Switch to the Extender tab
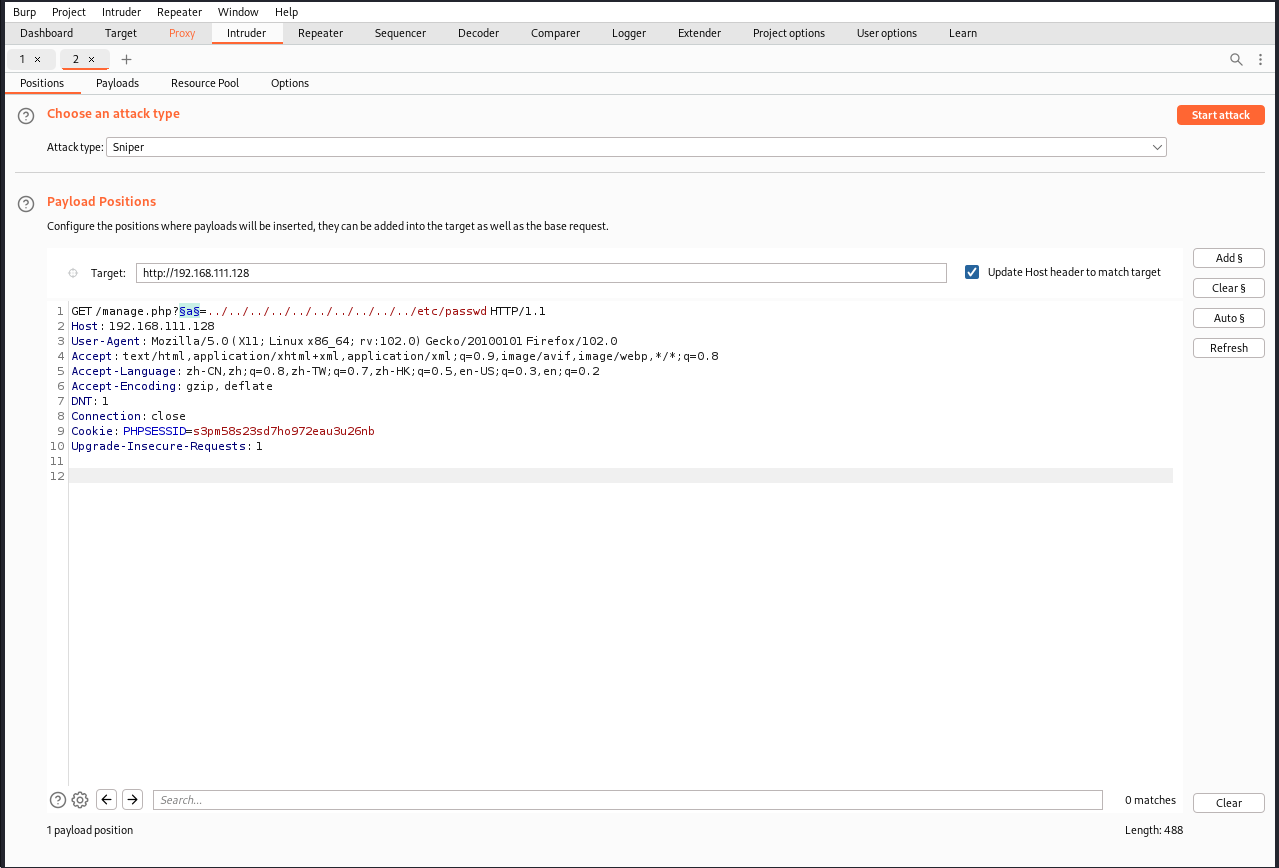This screenshot has height=868, width=1279. tap(699, 33)
